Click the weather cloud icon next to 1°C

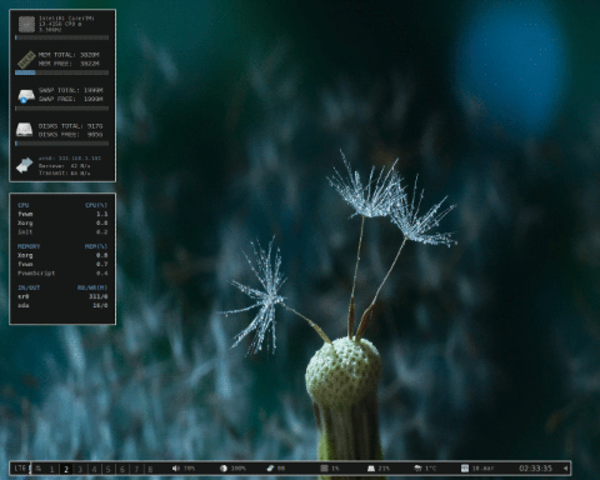418,468
